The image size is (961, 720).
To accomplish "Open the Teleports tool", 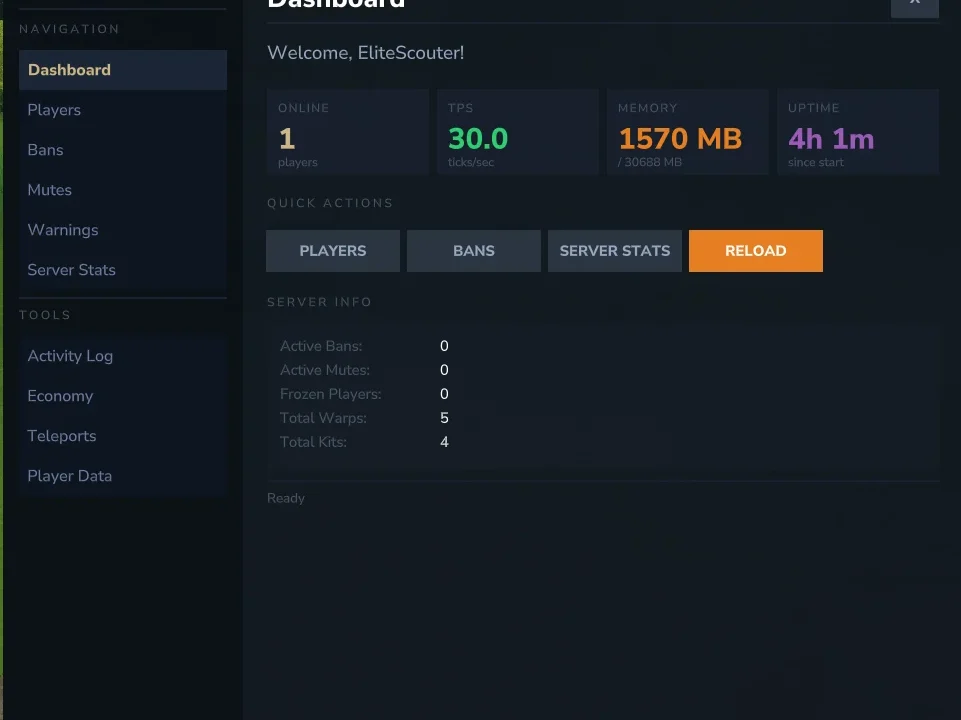I will click(x=123, y=436).
